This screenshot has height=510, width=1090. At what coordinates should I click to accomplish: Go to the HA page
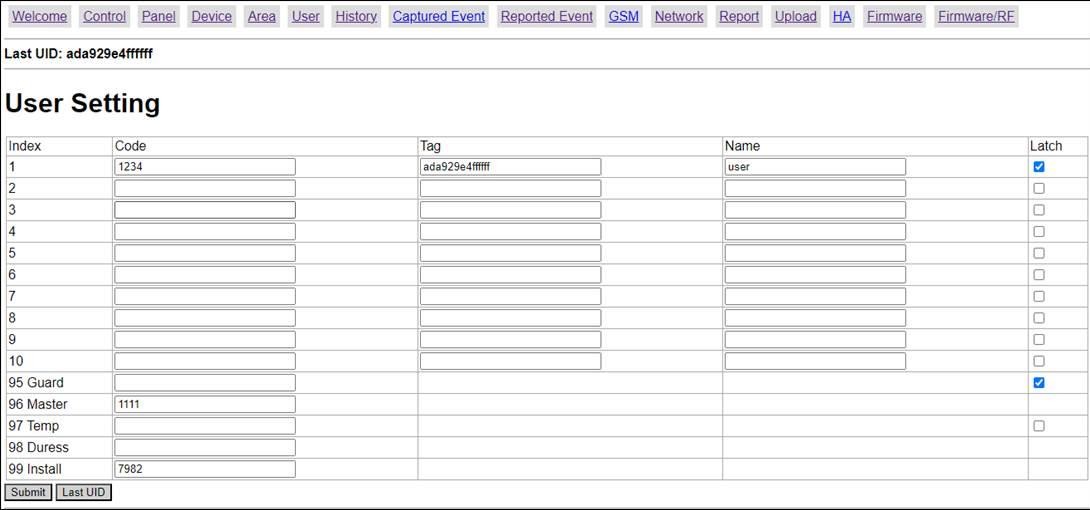[842, 16]
